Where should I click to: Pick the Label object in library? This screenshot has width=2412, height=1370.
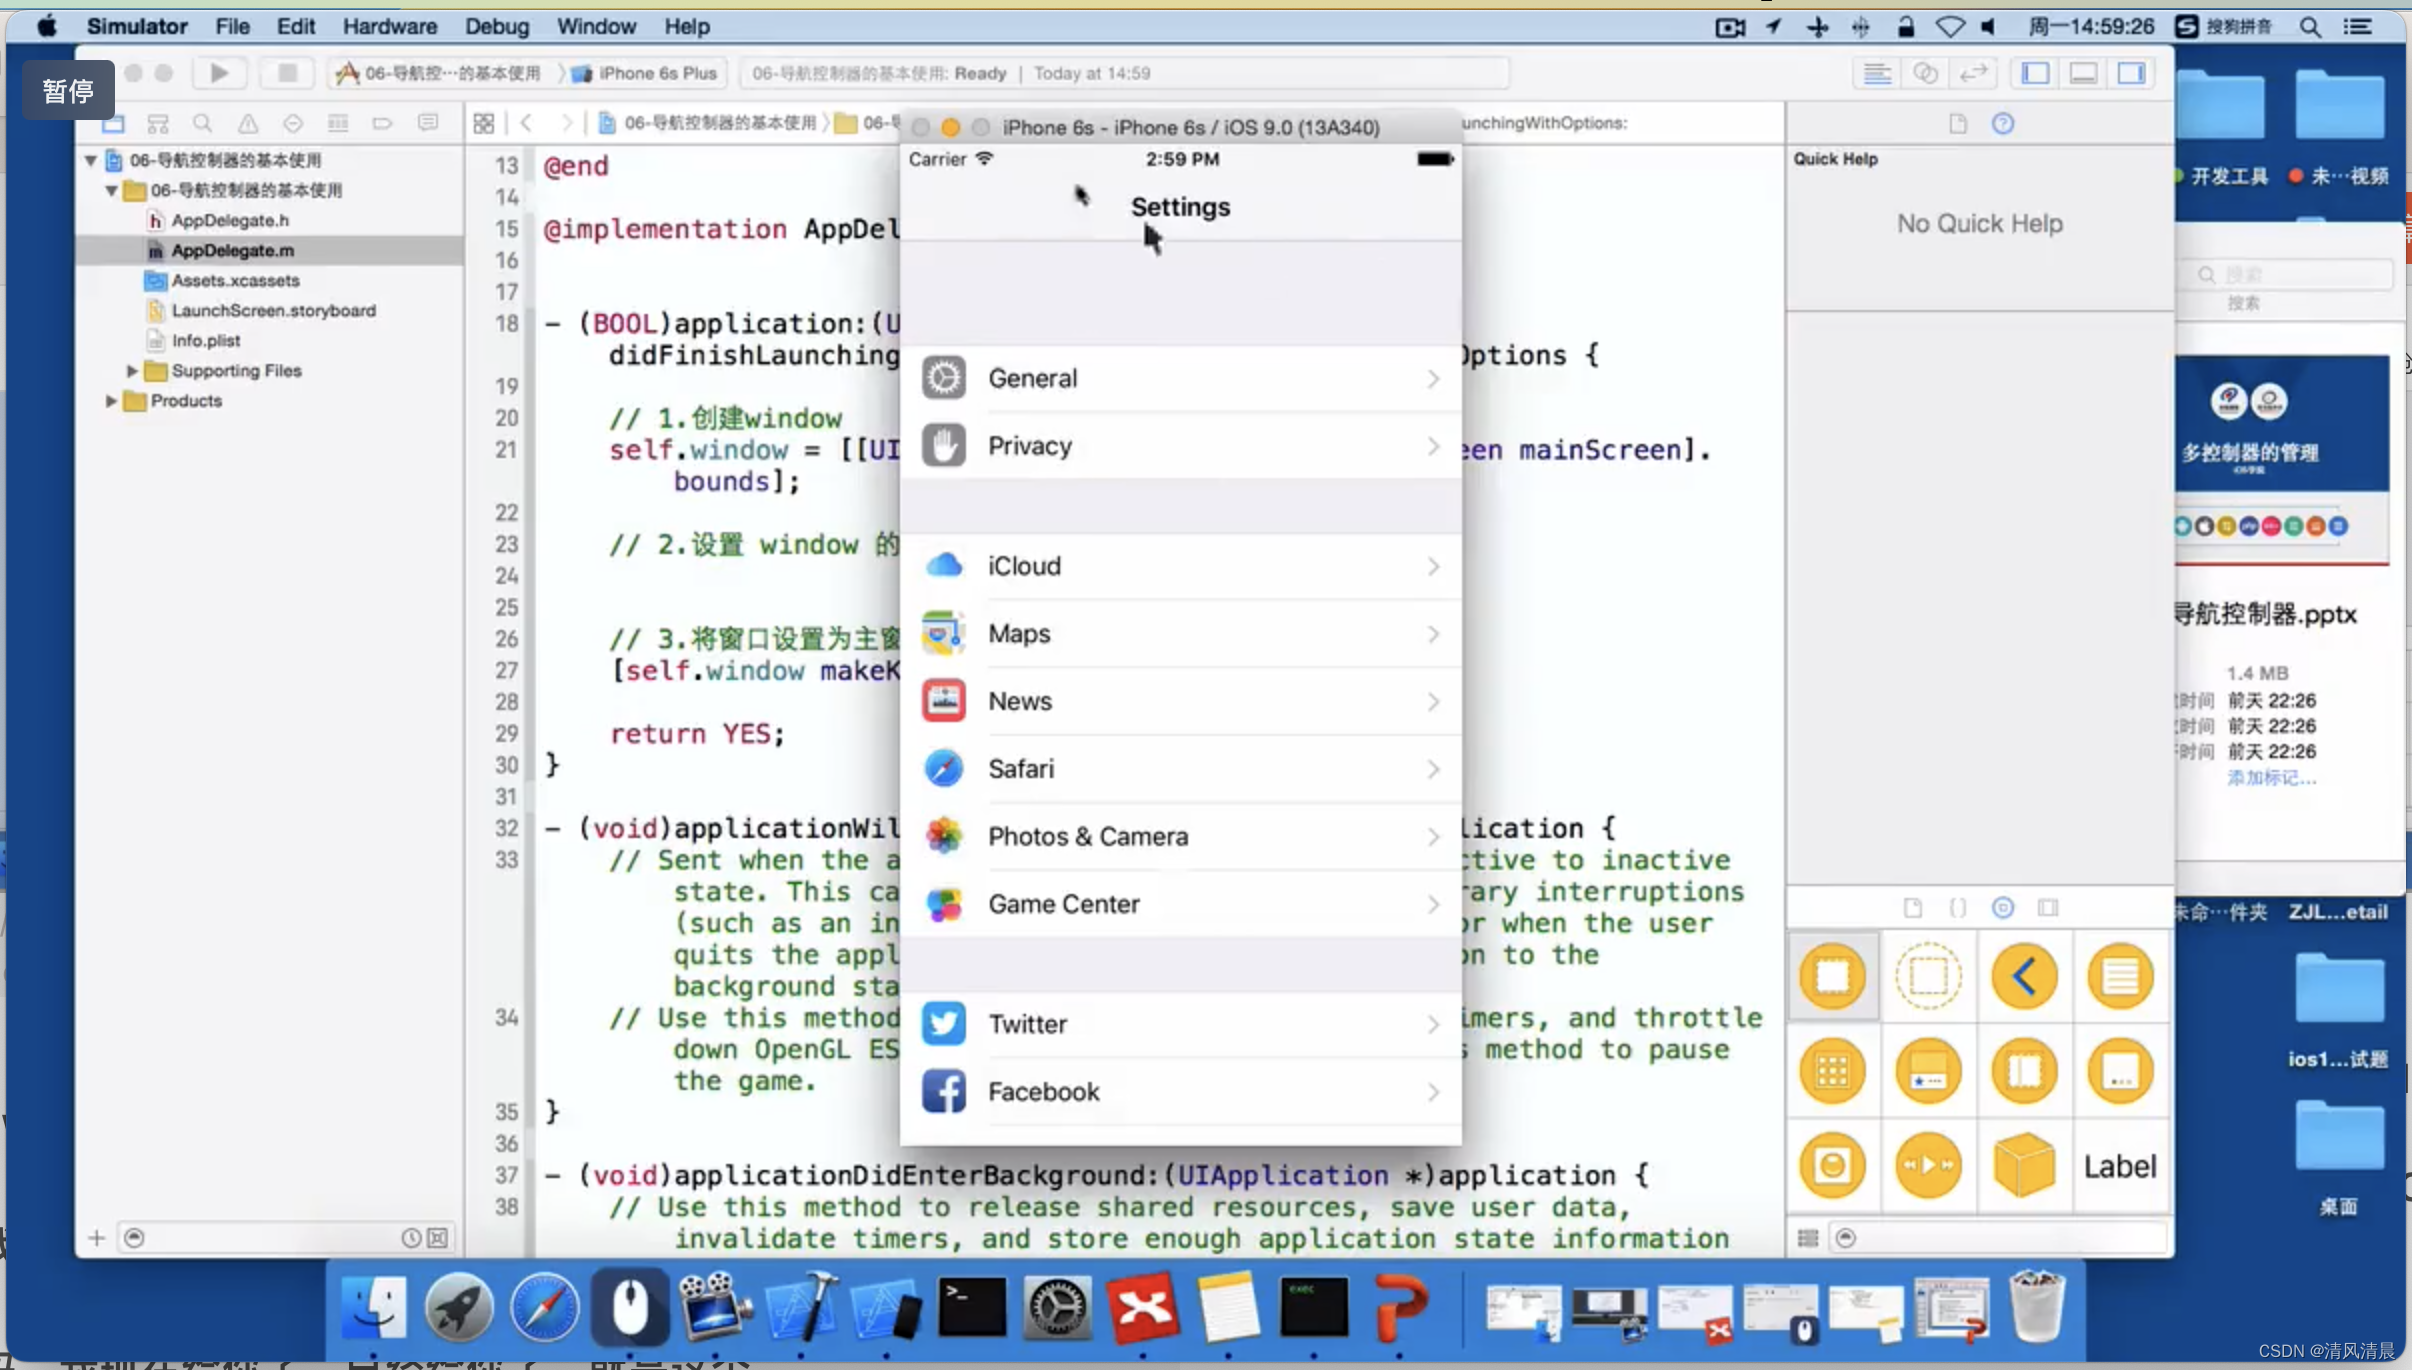tap(2120, 1166)
